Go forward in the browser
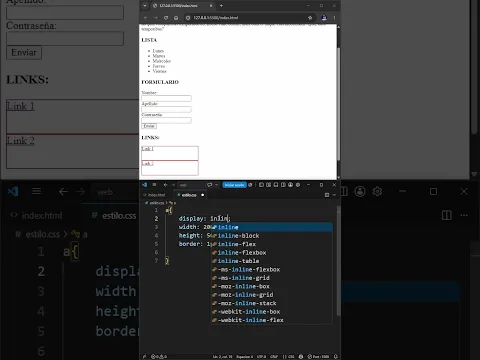The width and height of the screenshot is (480, 360). click(156, 18)
